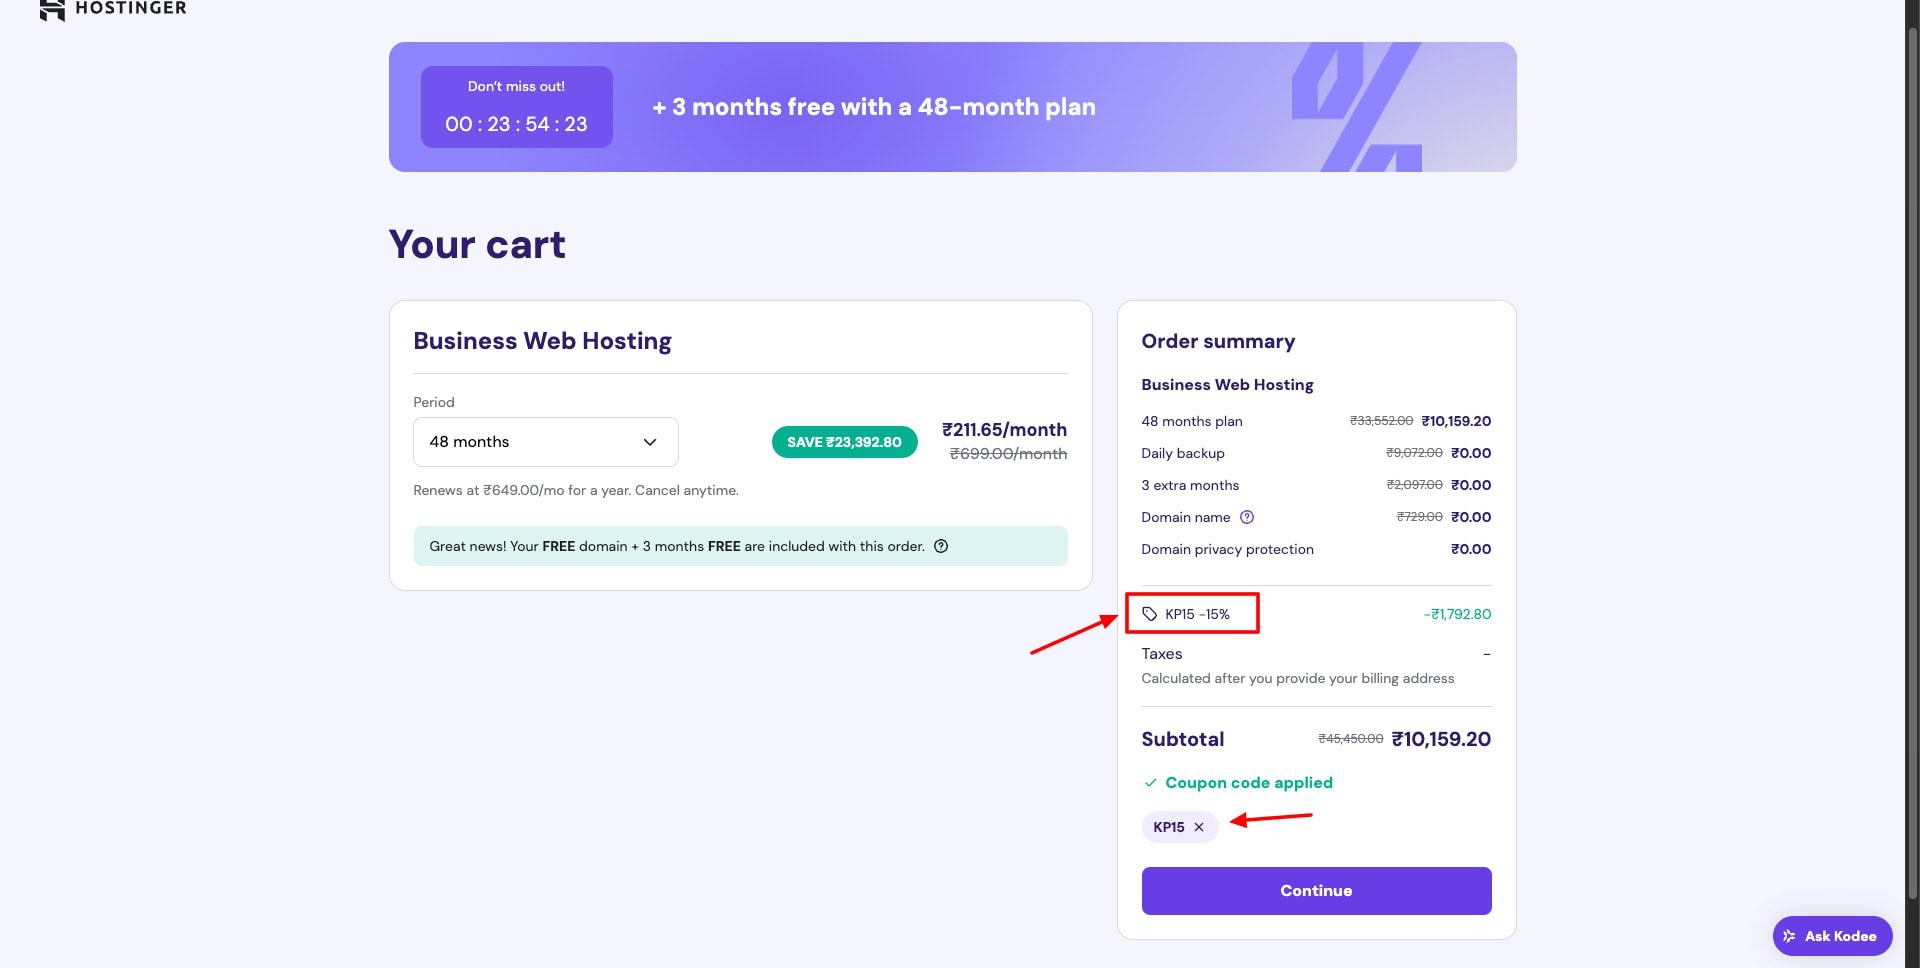
Task: Click the Coupon code applied label
Action: click(x=1248, y=783)
